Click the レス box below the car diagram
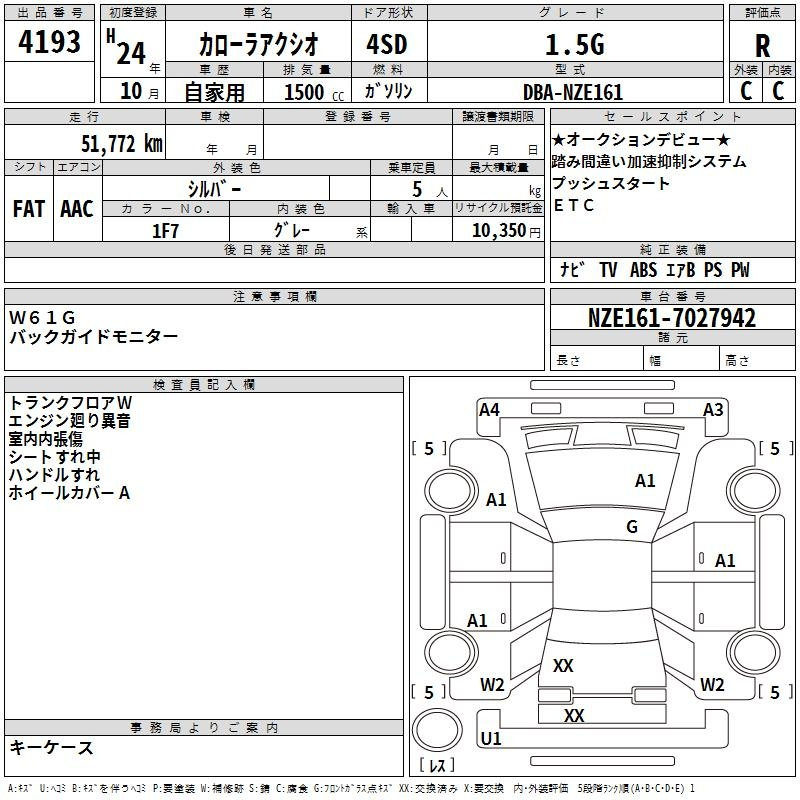 click(x=436, y=766)
